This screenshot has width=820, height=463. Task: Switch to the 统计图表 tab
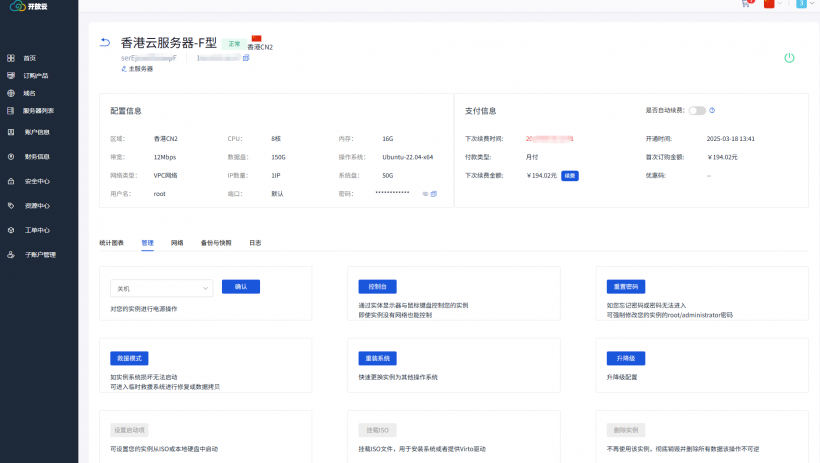(x=111, y=242)
